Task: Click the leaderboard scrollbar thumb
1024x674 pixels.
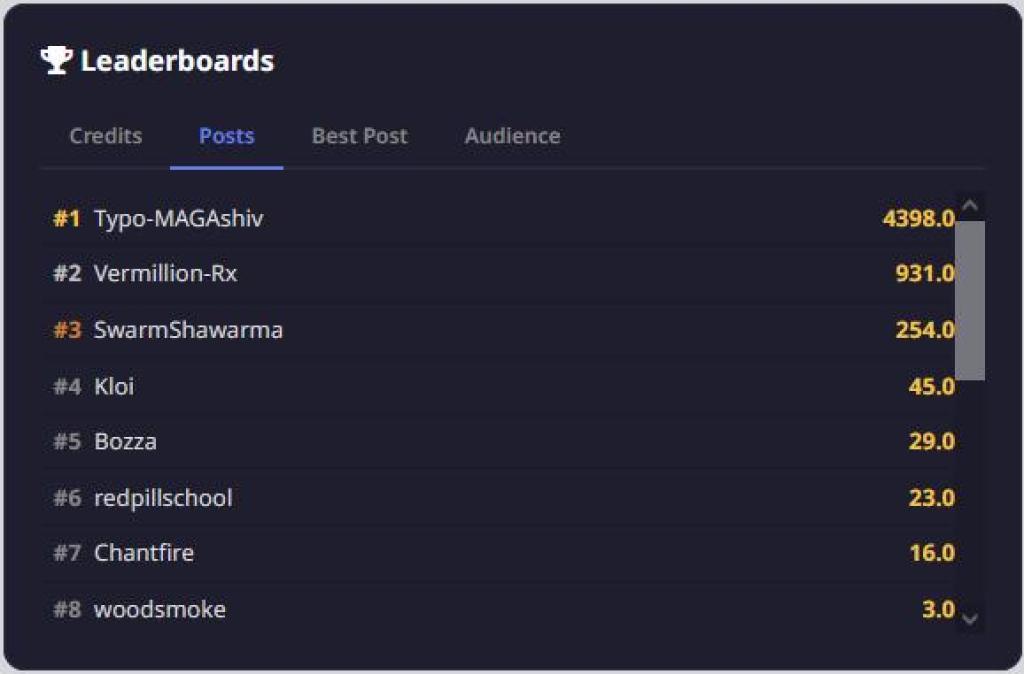Action: click(x=969, y=300)
